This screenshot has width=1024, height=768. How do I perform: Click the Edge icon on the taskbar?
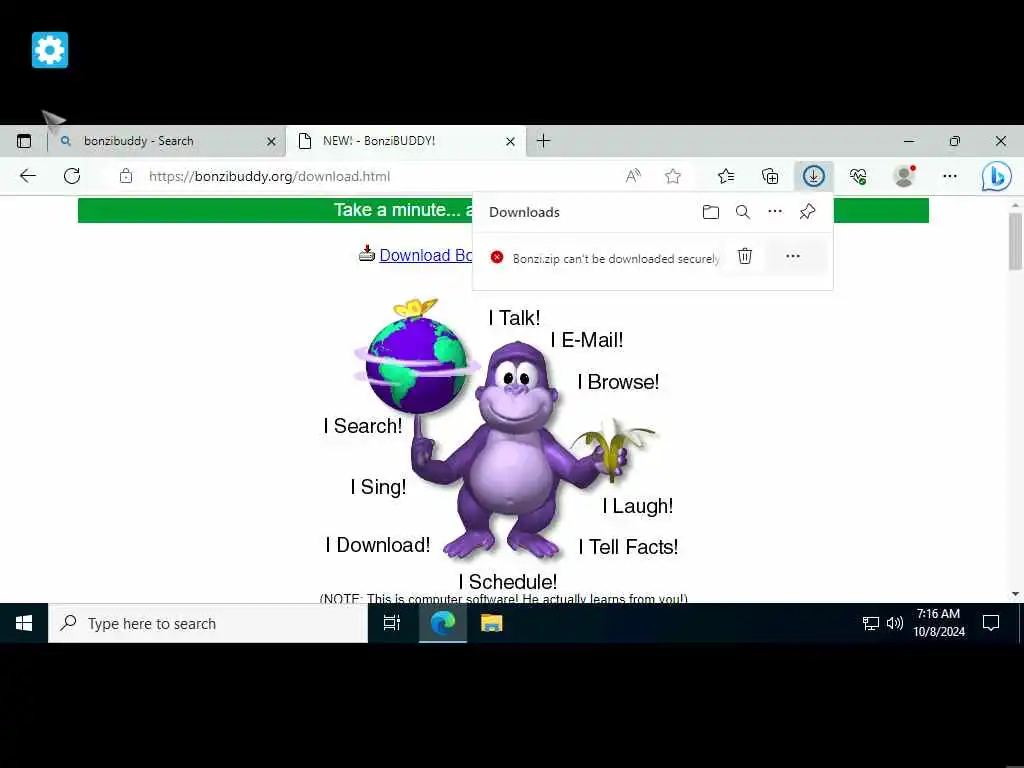(x=443, y=624)
